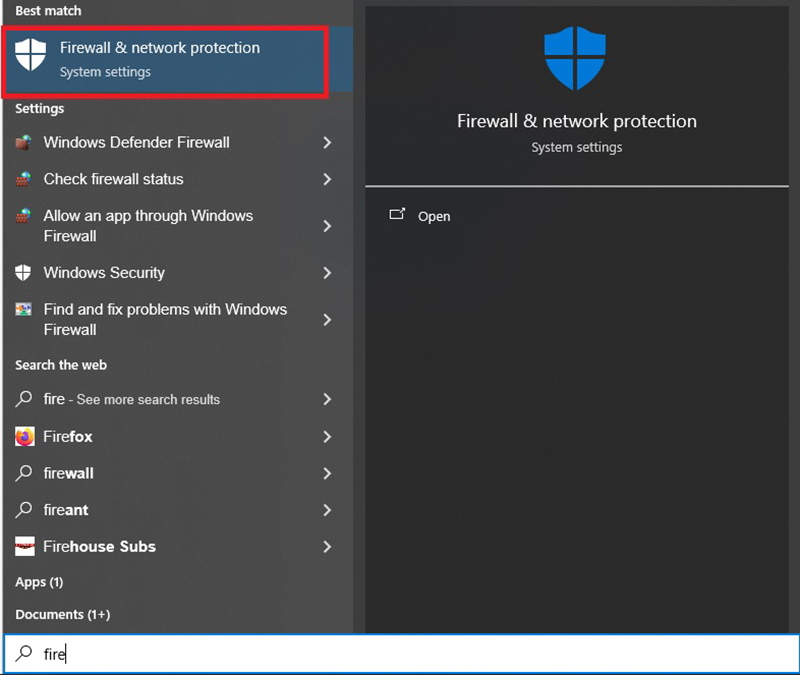Expand the firewall web suggestion arrow
This screenshot has width=800, height=675.
coord(327,473)
